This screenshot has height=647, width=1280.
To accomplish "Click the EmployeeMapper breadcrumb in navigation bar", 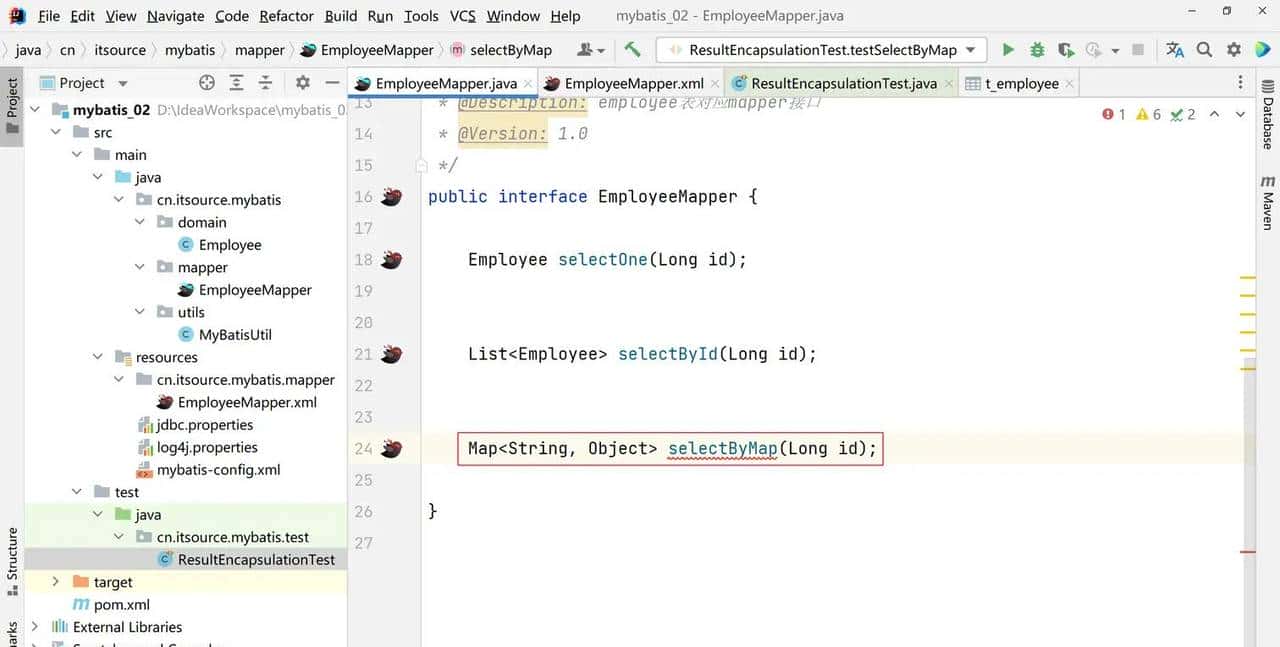I will [x=376, y=50].
